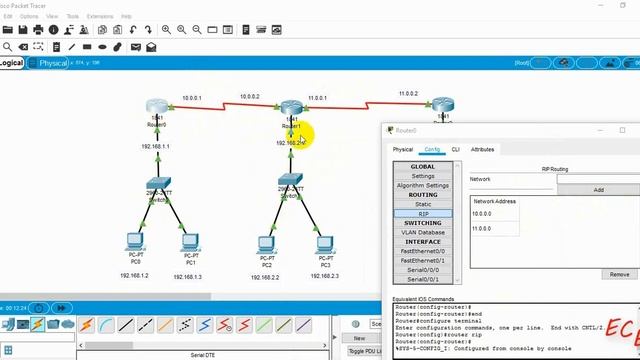This screenshot has width=640, height=360.
Task: Open the Physical tab in Router0 window
Action: [403, 149]
